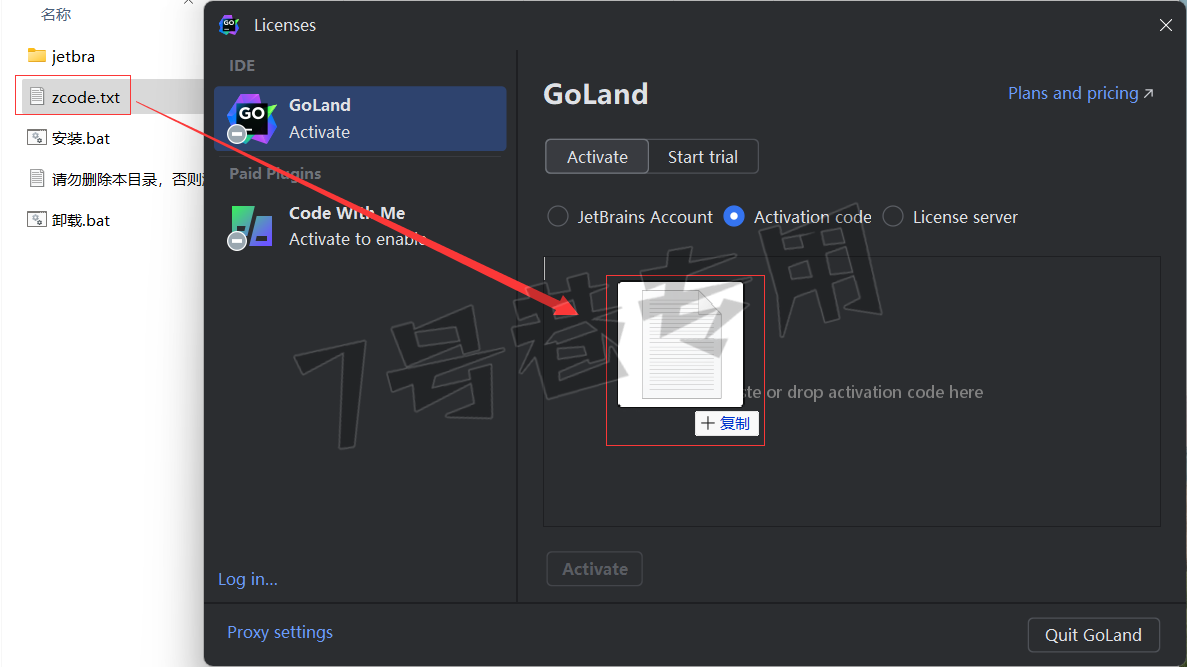The width and height of the screenshot is (1187, 667).
Task: Click the 请勿删除本目录 text file icon
Action: tap(36, 178)
